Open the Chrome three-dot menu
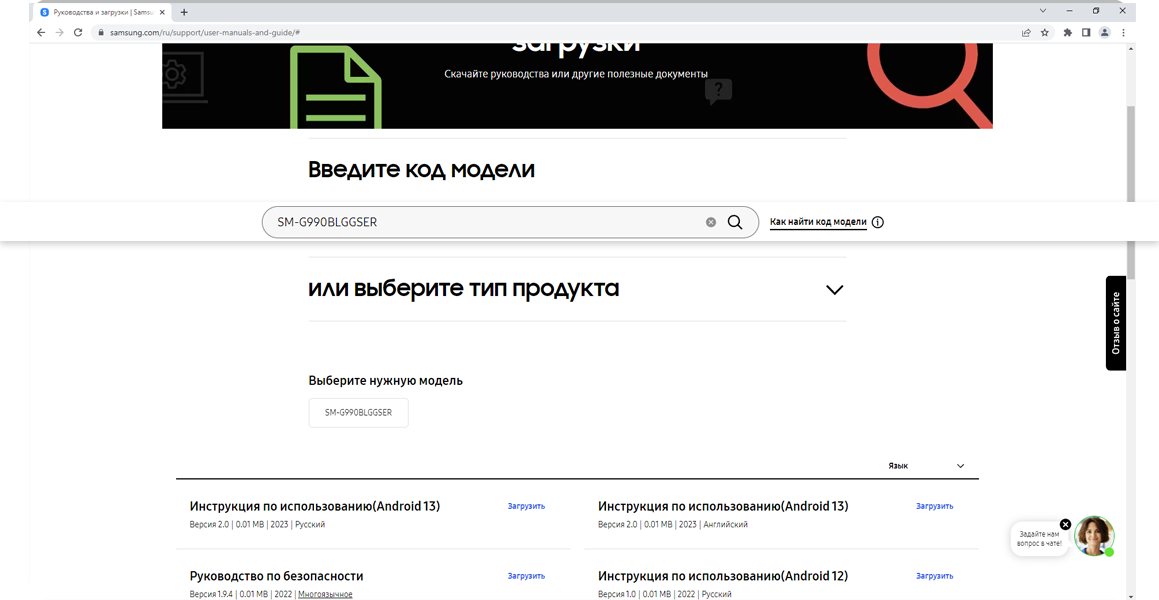The image size is (1159, 600). click(1124, 33)
